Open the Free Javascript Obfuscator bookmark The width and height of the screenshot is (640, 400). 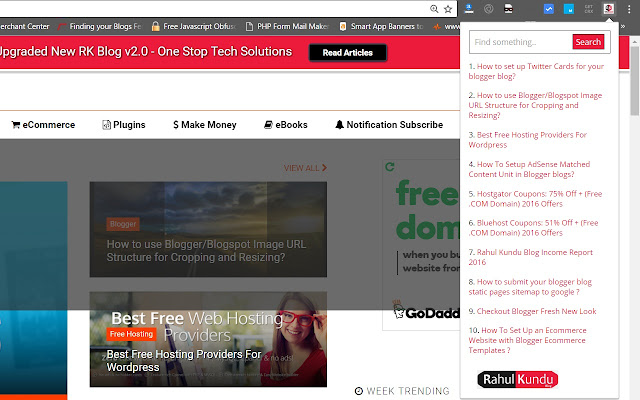[193, 27]
